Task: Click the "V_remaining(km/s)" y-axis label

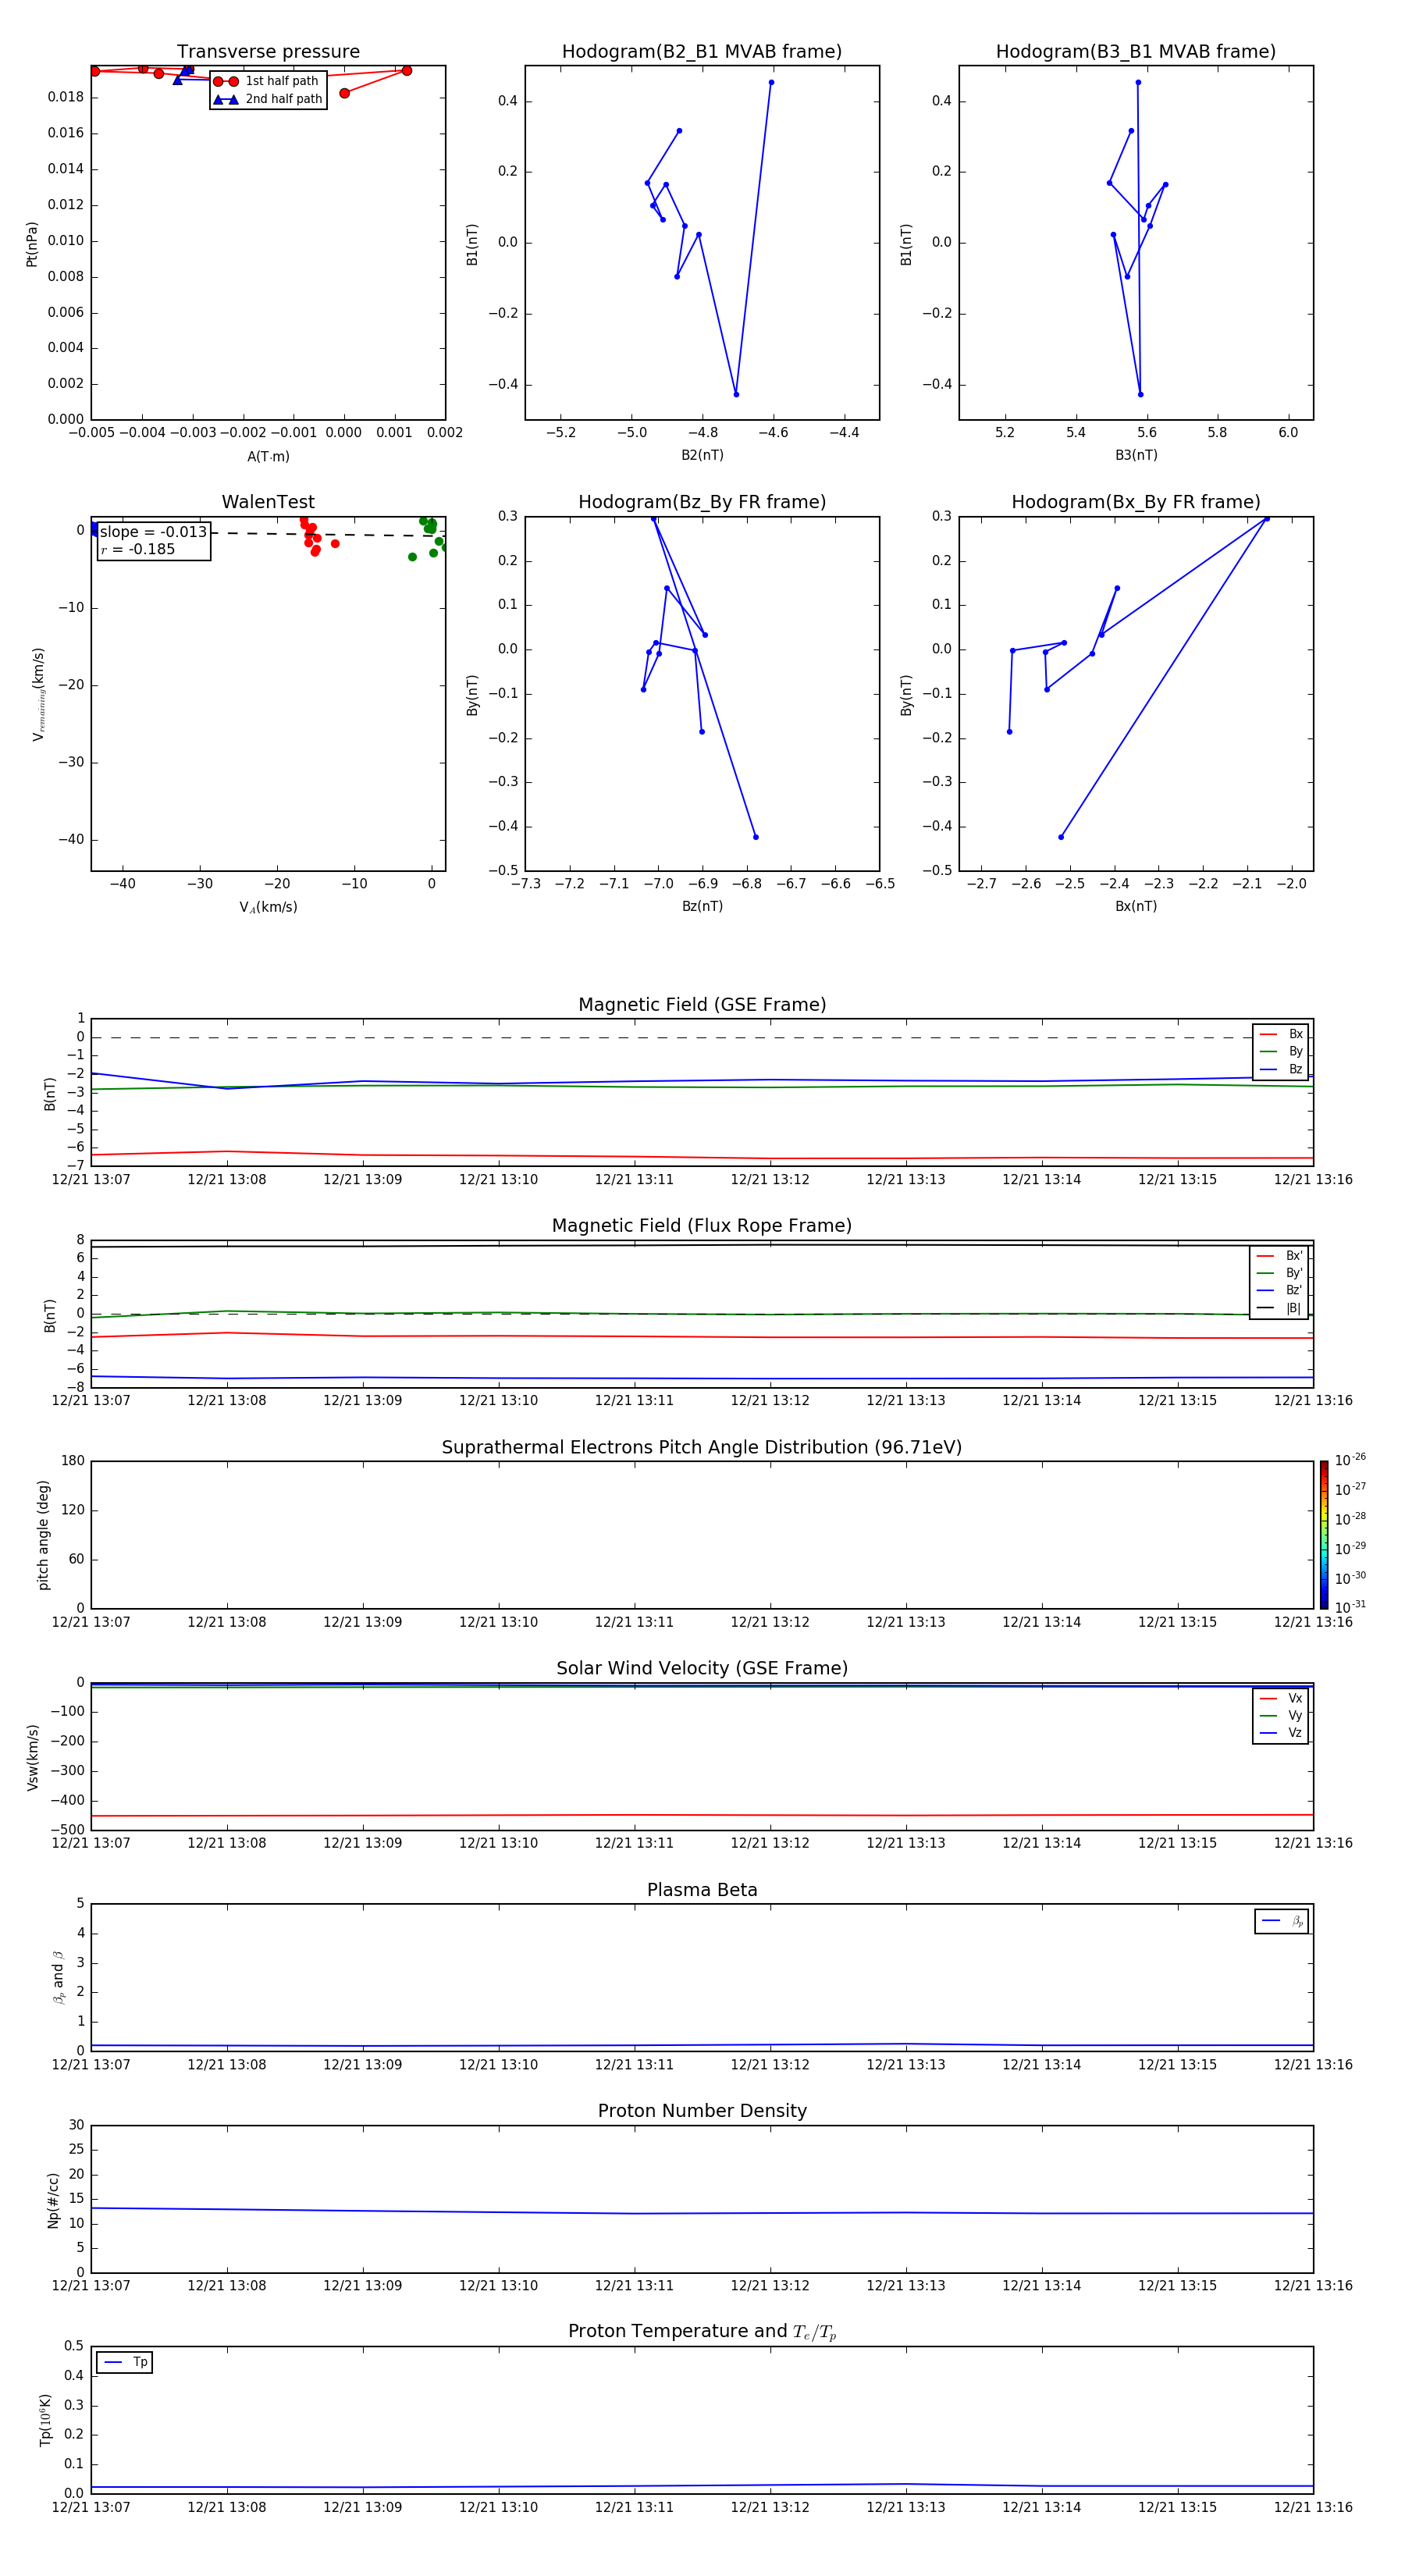Action: (x=38, y=694)
